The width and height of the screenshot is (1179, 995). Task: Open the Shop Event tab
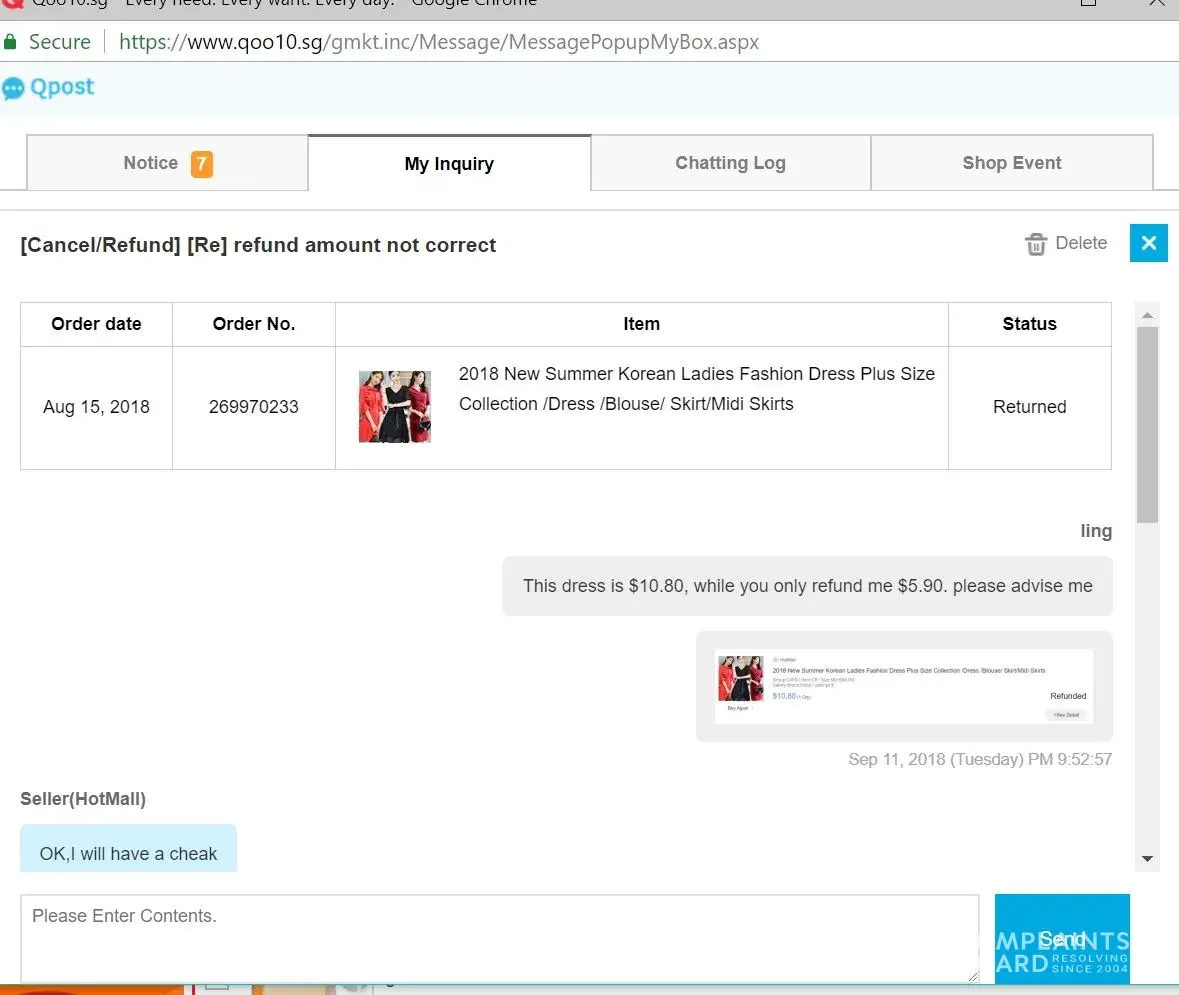pyautogui.click(x=1011, y=163)
